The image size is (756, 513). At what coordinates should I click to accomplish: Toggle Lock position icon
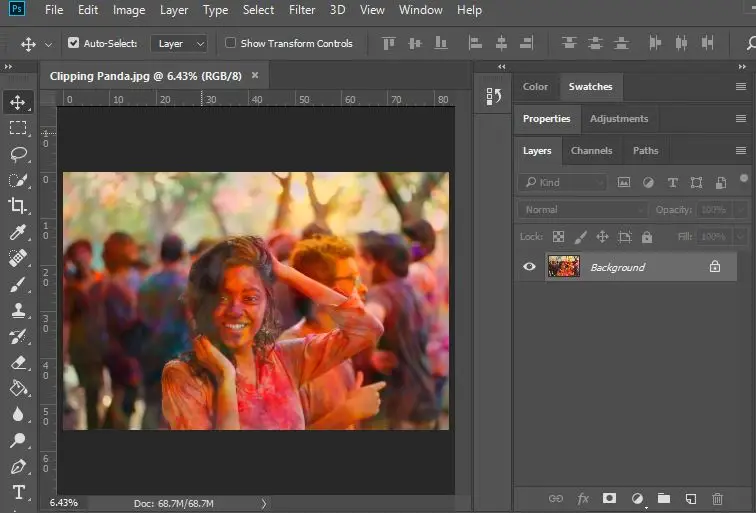tap(602, 237)
